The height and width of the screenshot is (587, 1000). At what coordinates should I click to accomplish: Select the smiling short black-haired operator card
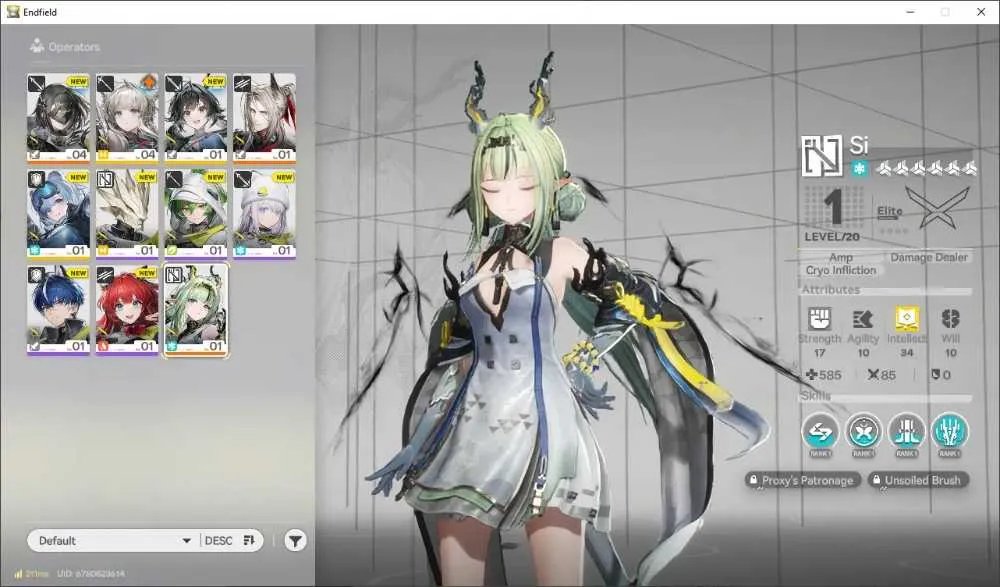point(196,118)
